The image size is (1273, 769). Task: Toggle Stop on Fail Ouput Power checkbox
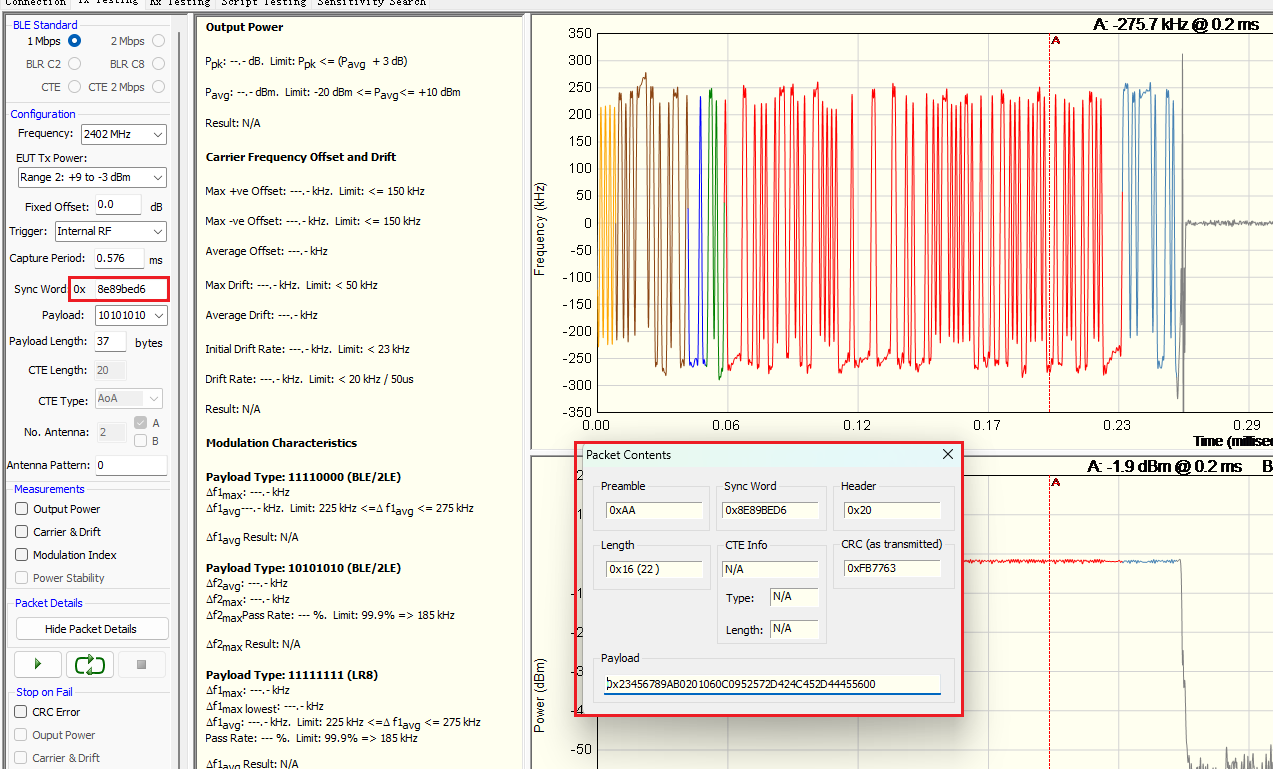pos(22,735)
